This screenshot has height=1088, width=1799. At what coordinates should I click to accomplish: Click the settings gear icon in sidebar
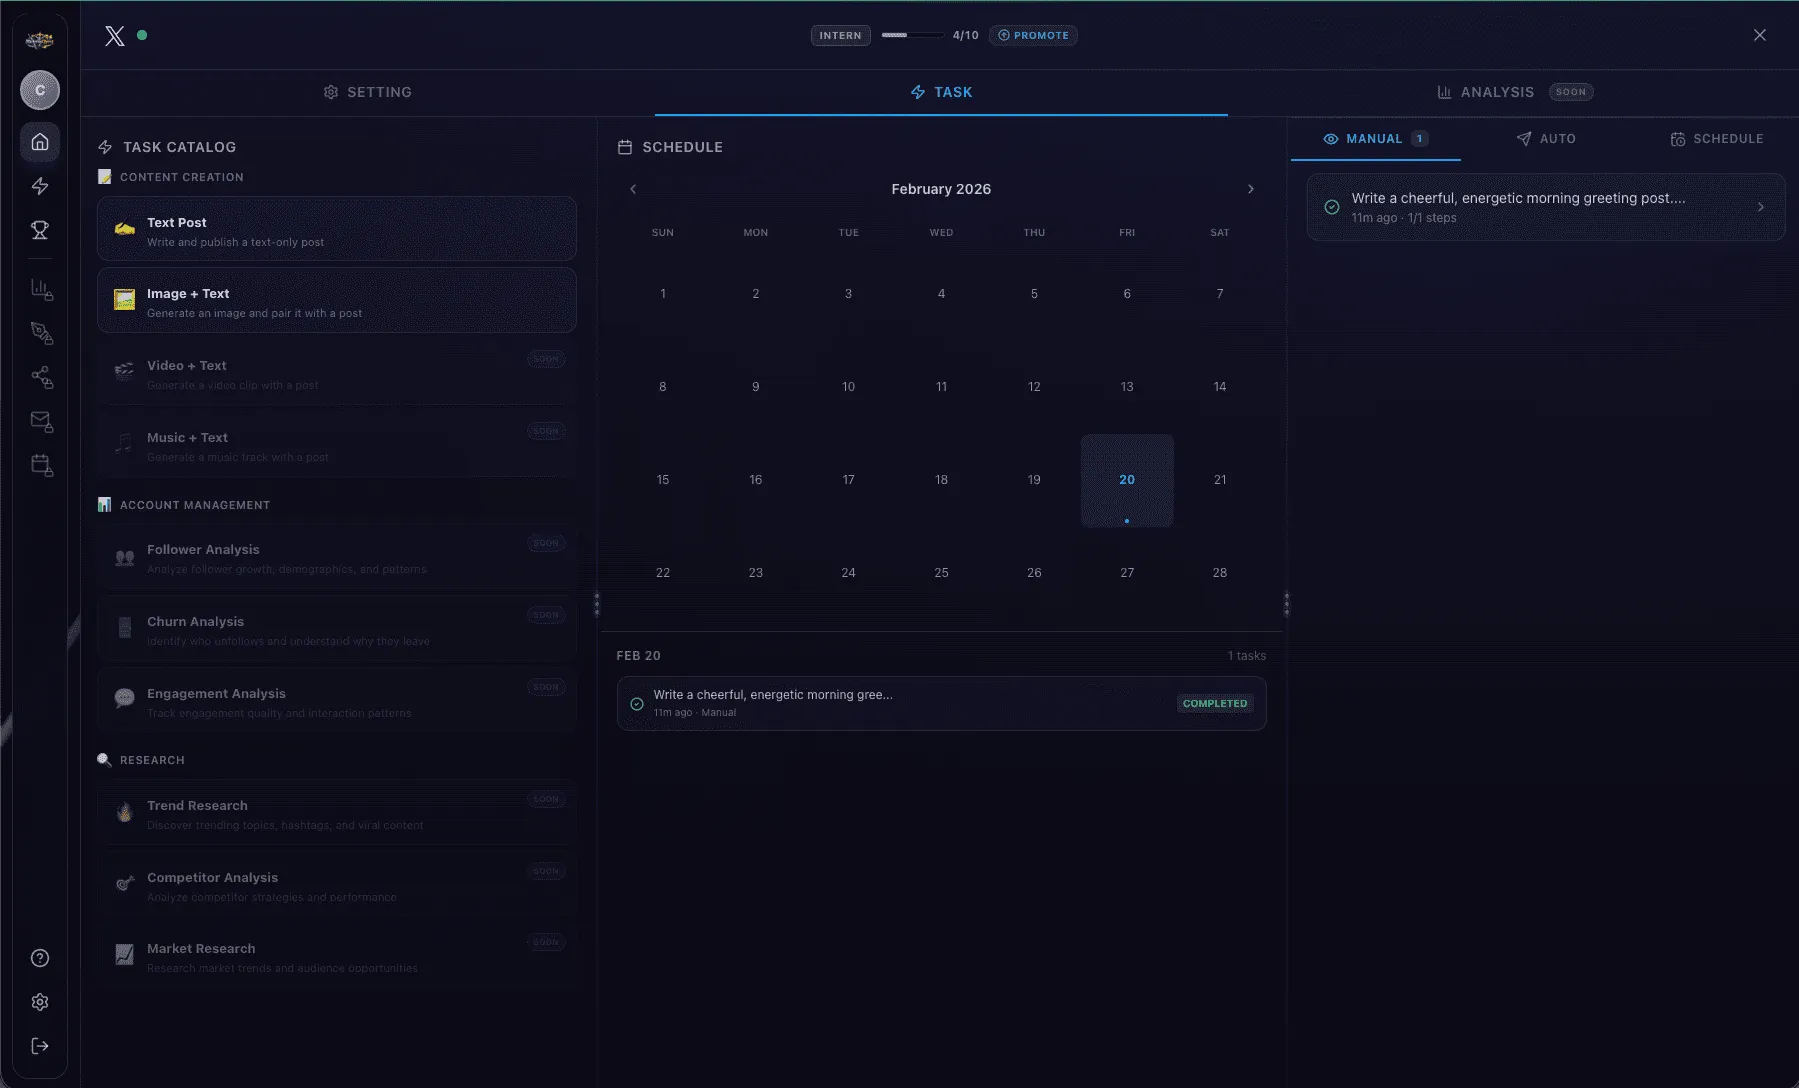click(x=39, y=1001)
